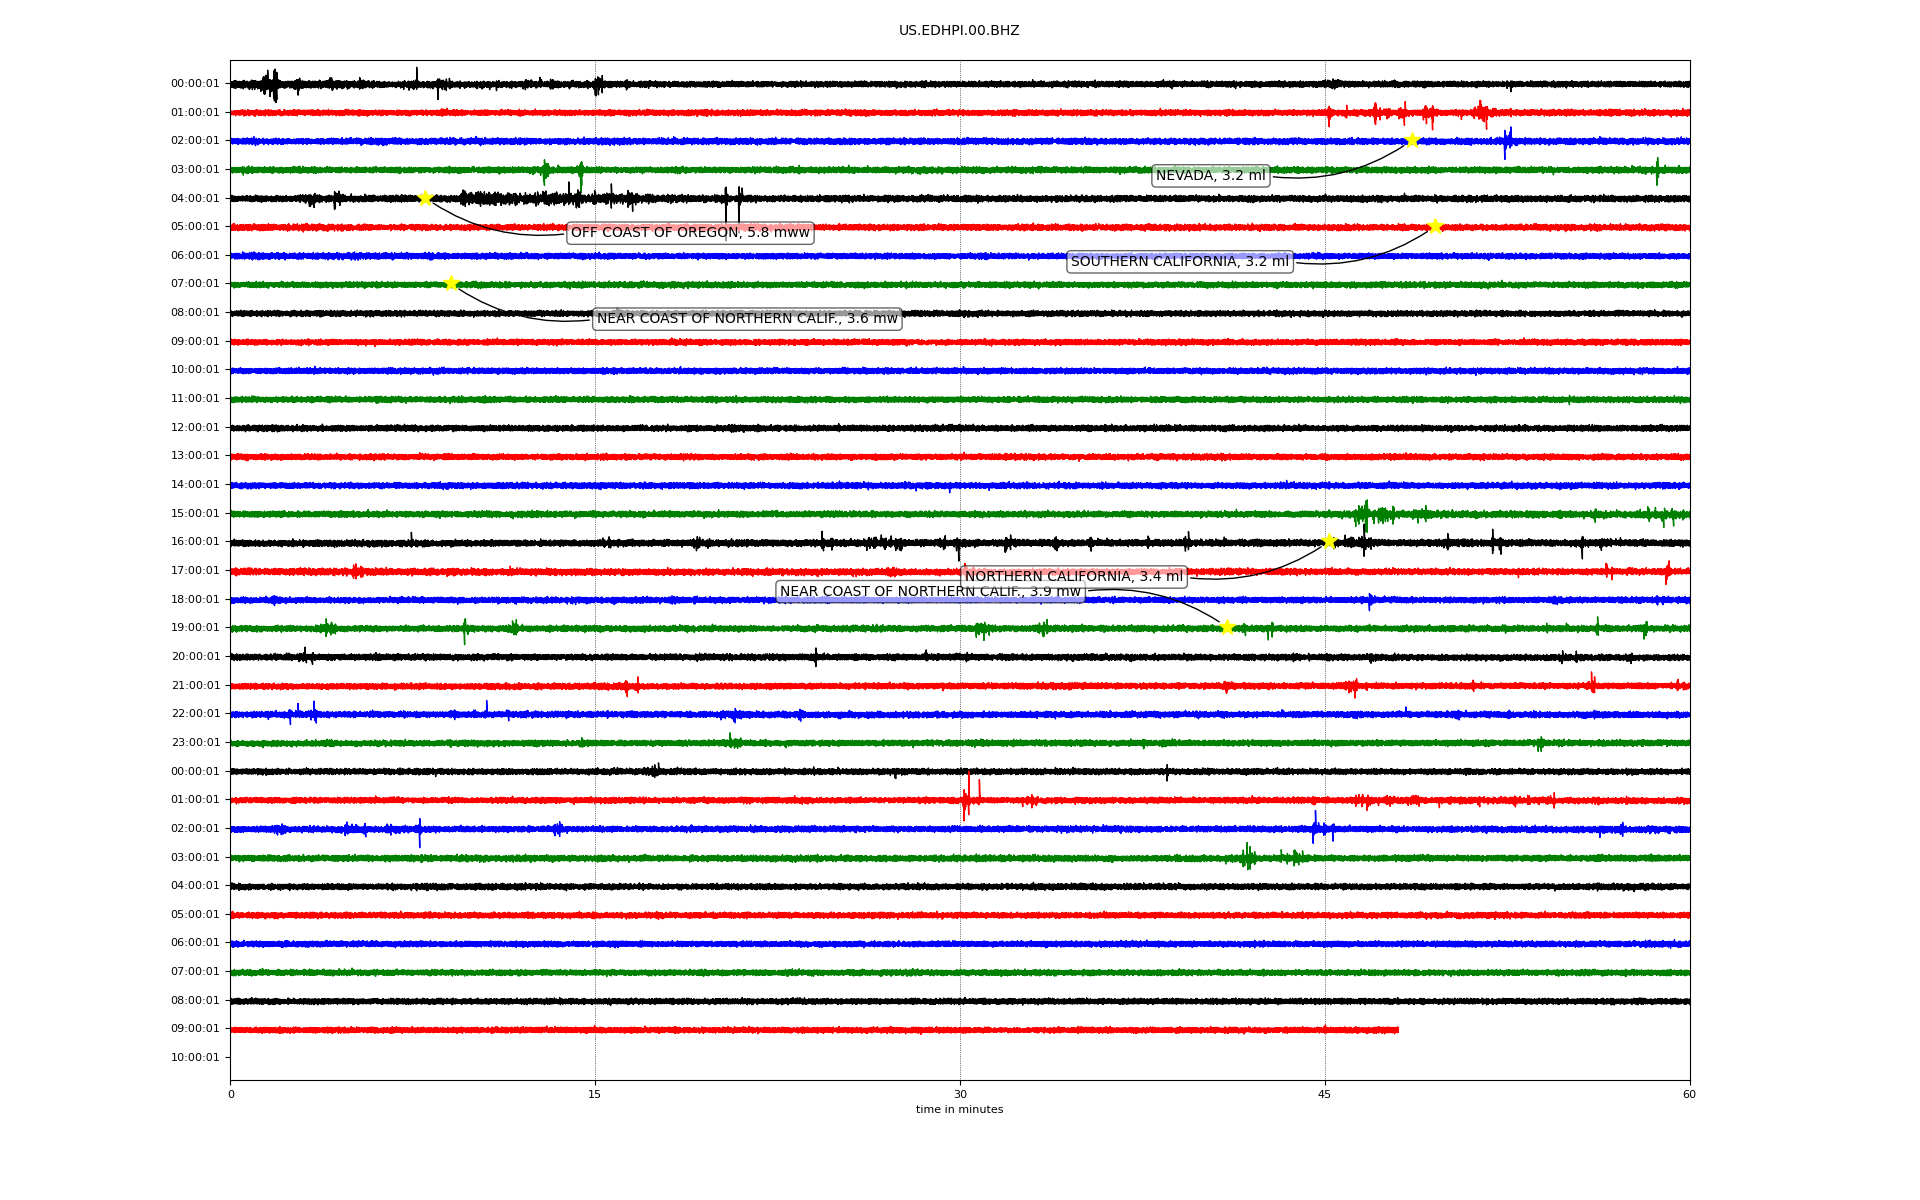Click the Northern California 3.4 ml star marker
Viewport: 1920px width, 1200px height.
1329,541
